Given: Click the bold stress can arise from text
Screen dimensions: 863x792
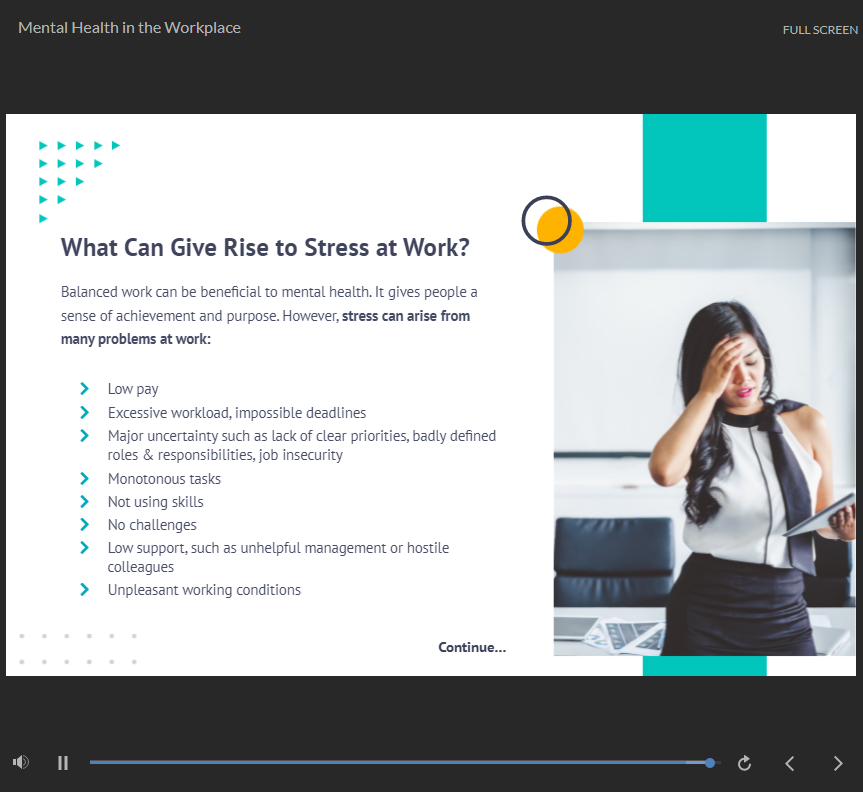Looking at the screenshot, I should [406, 316].
